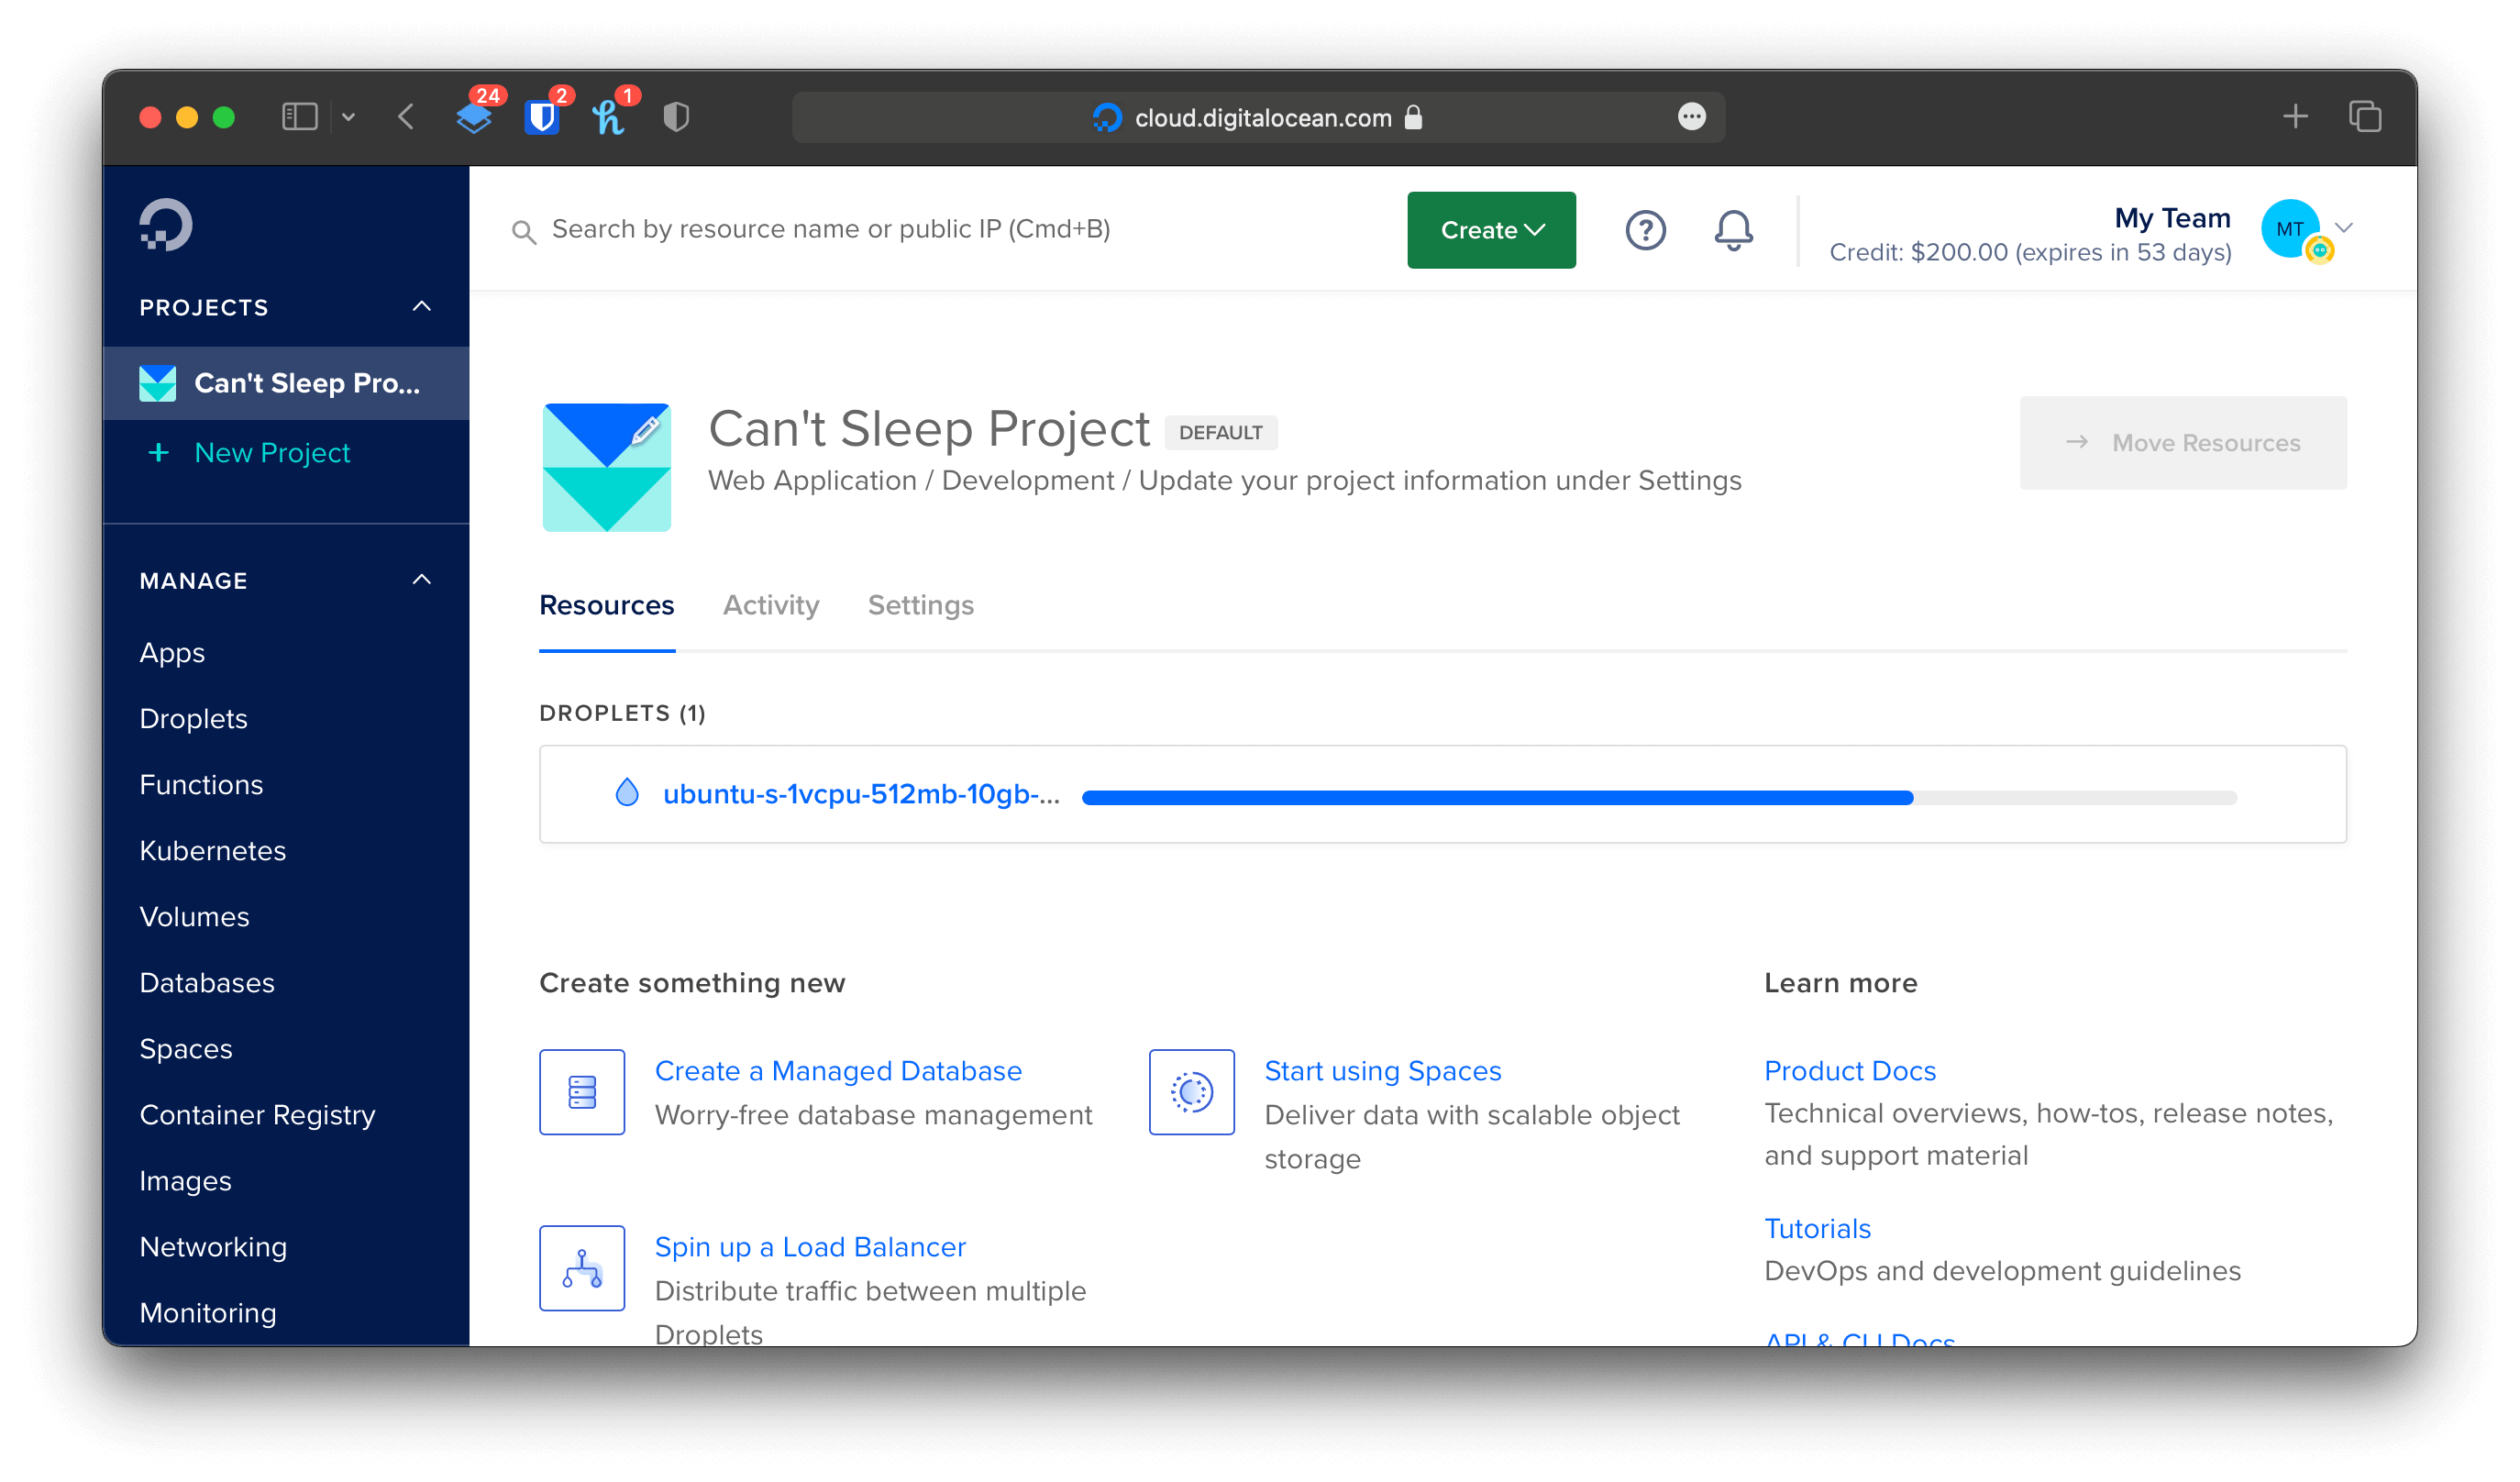
Task: Click the droplet creation progress bar
Action: point(1658,797)
